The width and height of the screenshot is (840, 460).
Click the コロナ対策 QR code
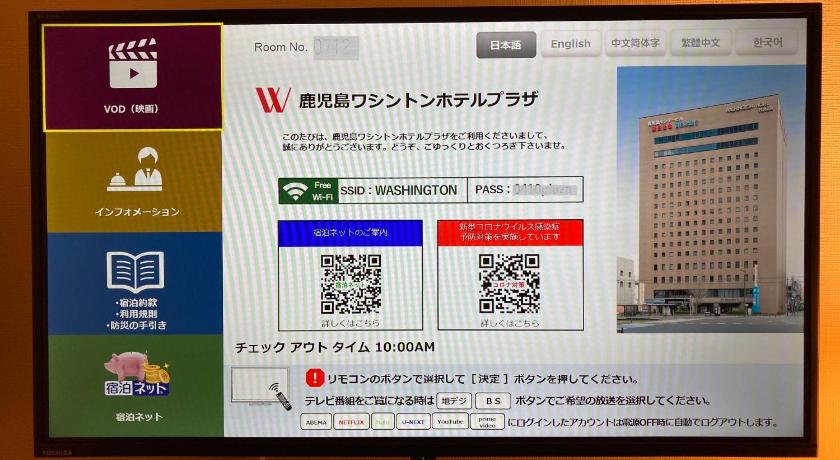[x=509, y=283]
